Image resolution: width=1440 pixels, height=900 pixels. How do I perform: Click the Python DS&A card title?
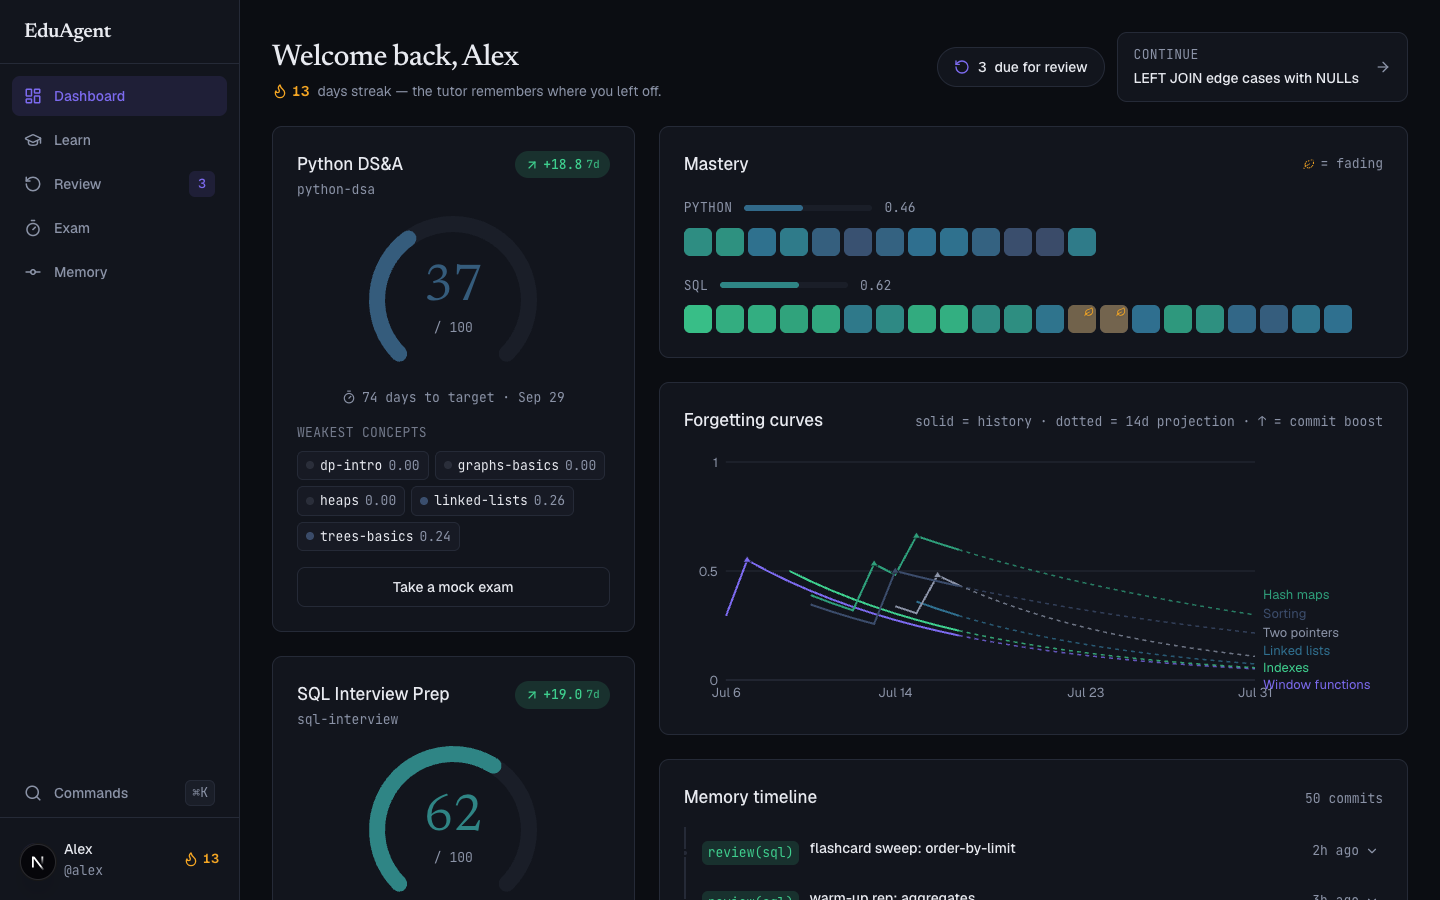tap(350, 164)
